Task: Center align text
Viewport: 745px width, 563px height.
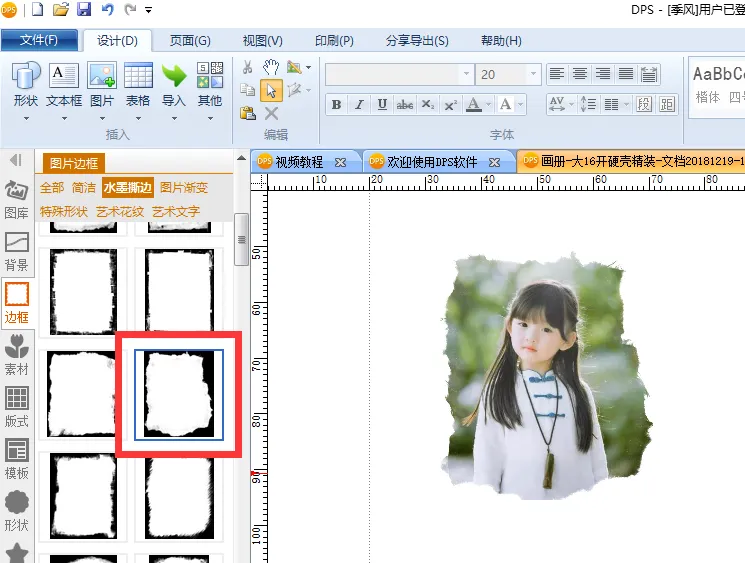Action: tap(580, 74)
